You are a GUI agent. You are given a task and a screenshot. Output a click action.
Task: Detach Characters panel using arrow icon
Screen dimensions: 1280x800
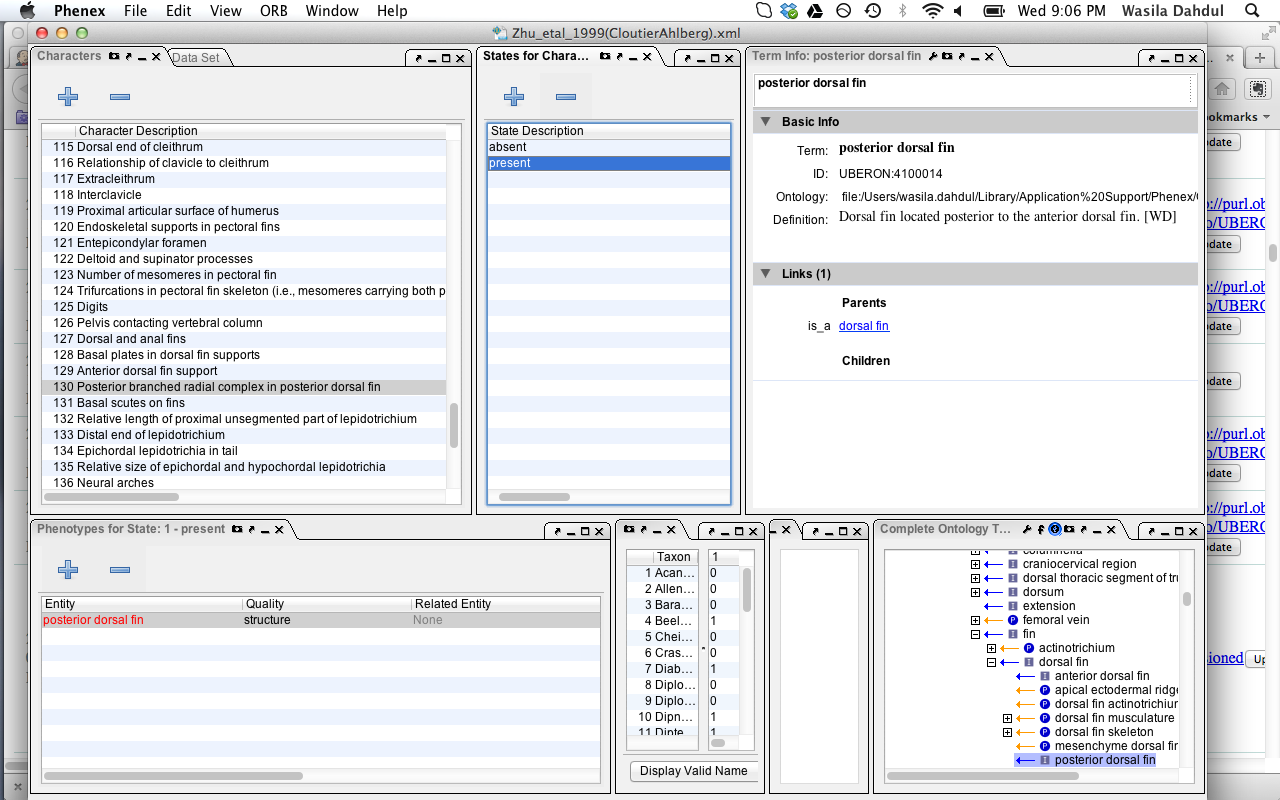128,57
